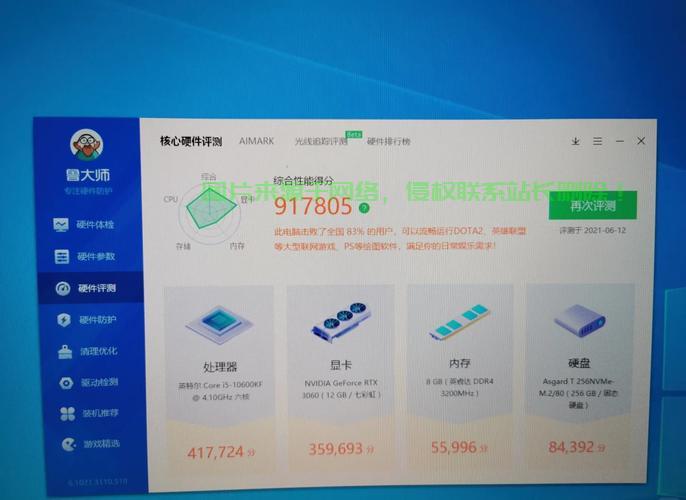Click the processor chip illustration
This screenshot has width=686, height=500.
tap(219, 323)
